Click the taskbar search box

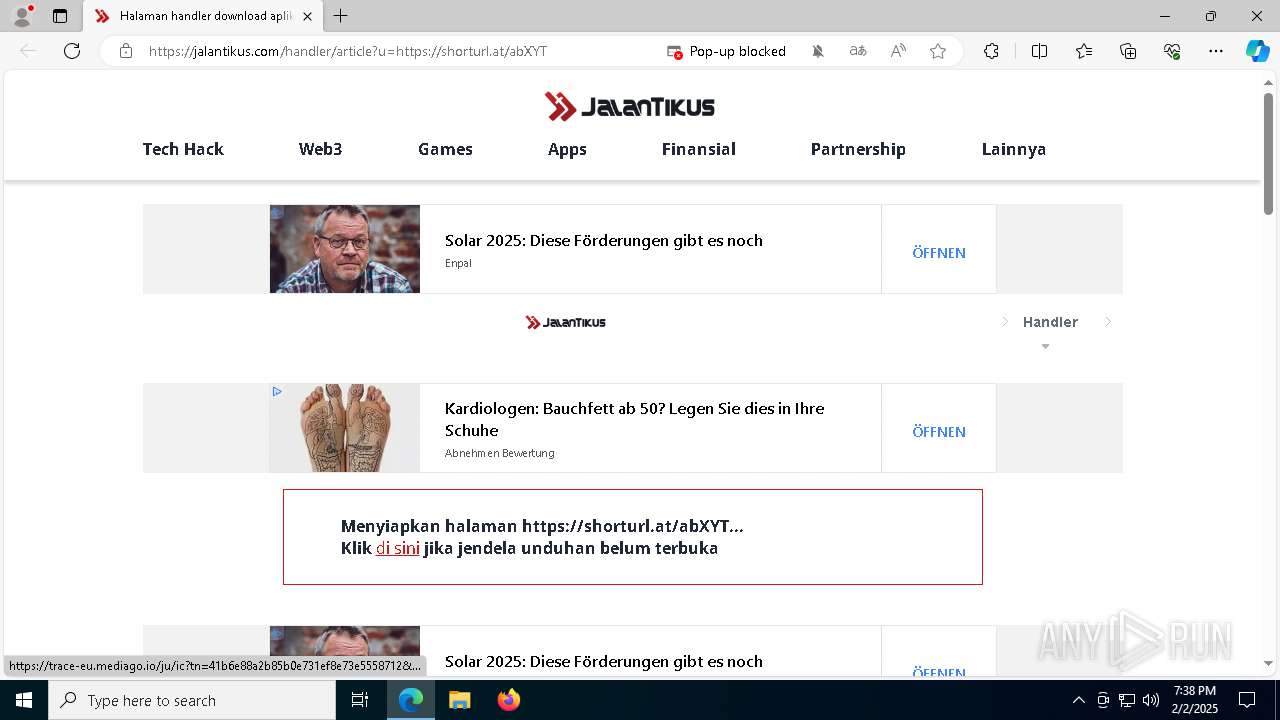[192, 700]
